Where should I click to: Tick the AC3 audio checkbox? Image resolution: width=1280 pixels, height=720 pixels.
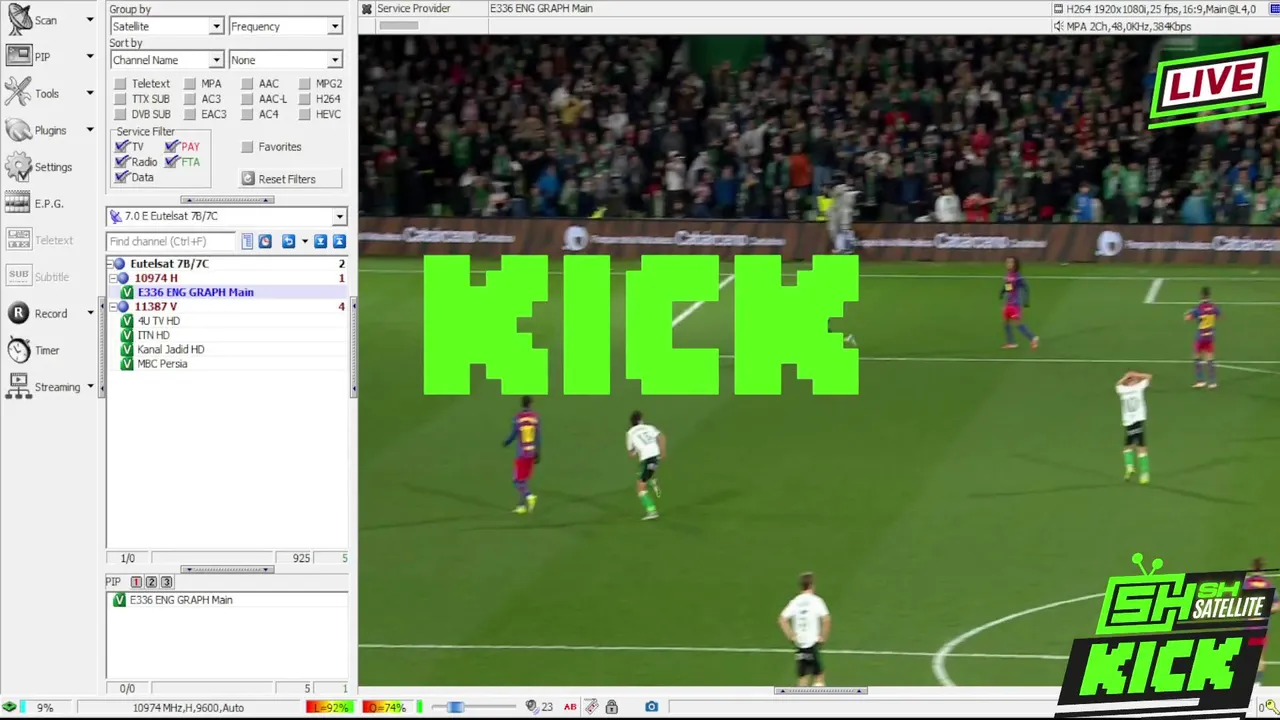tap(190, 99)
